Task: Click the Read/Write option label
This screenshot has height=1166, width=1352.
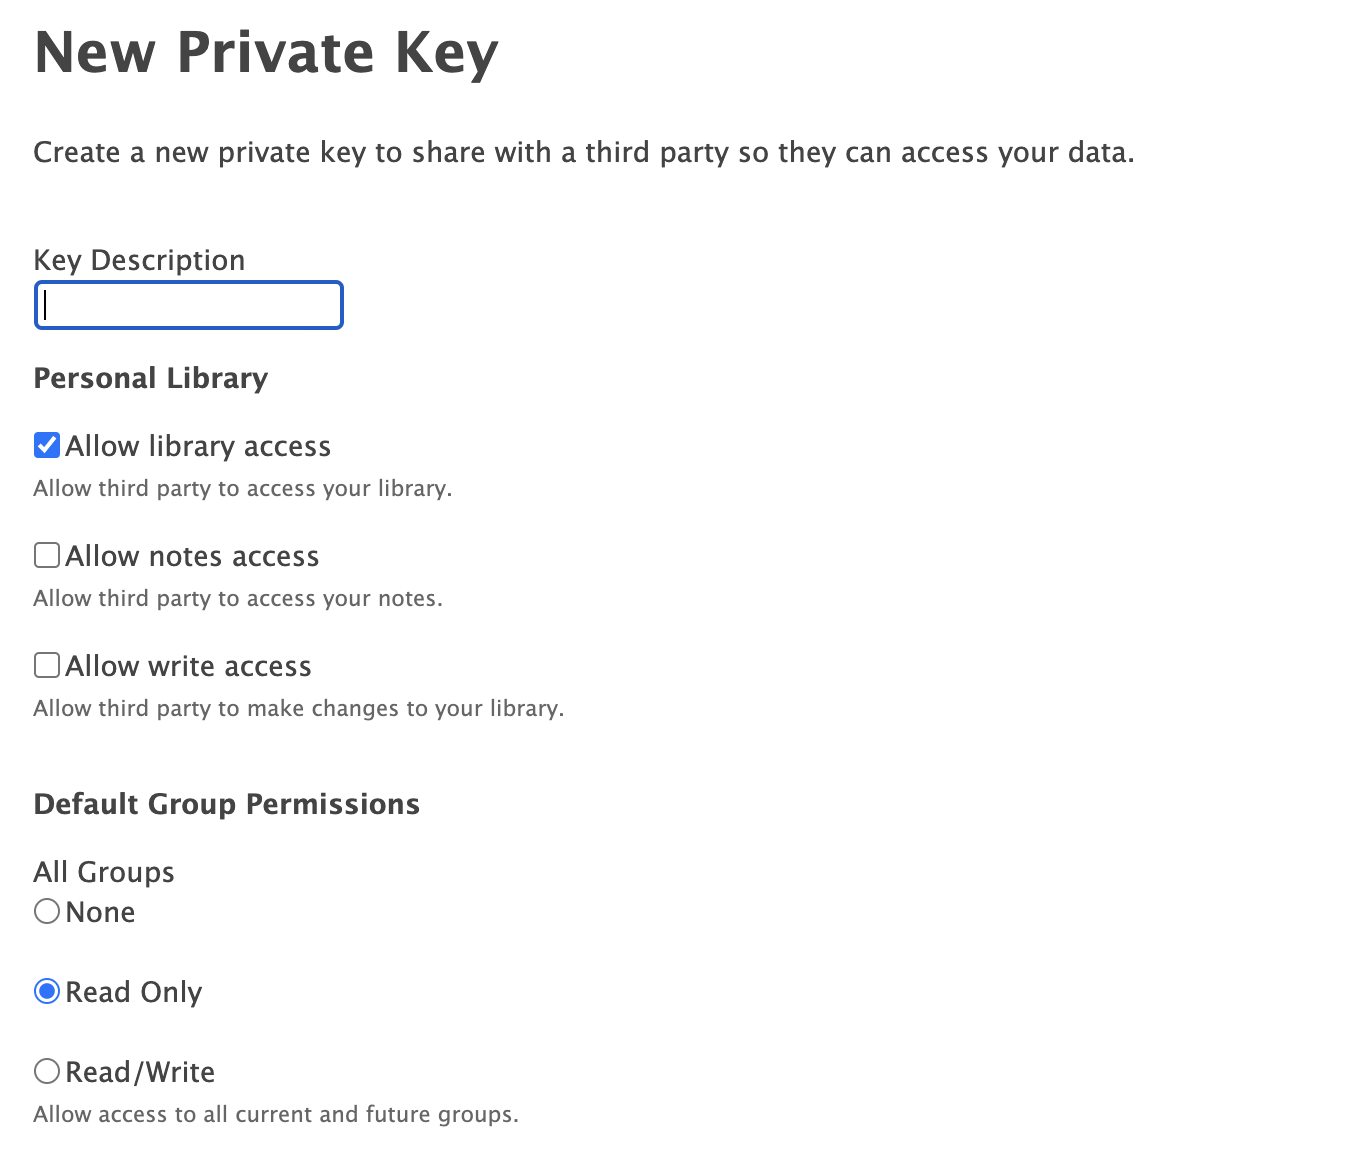Action: pos(140,1070)
